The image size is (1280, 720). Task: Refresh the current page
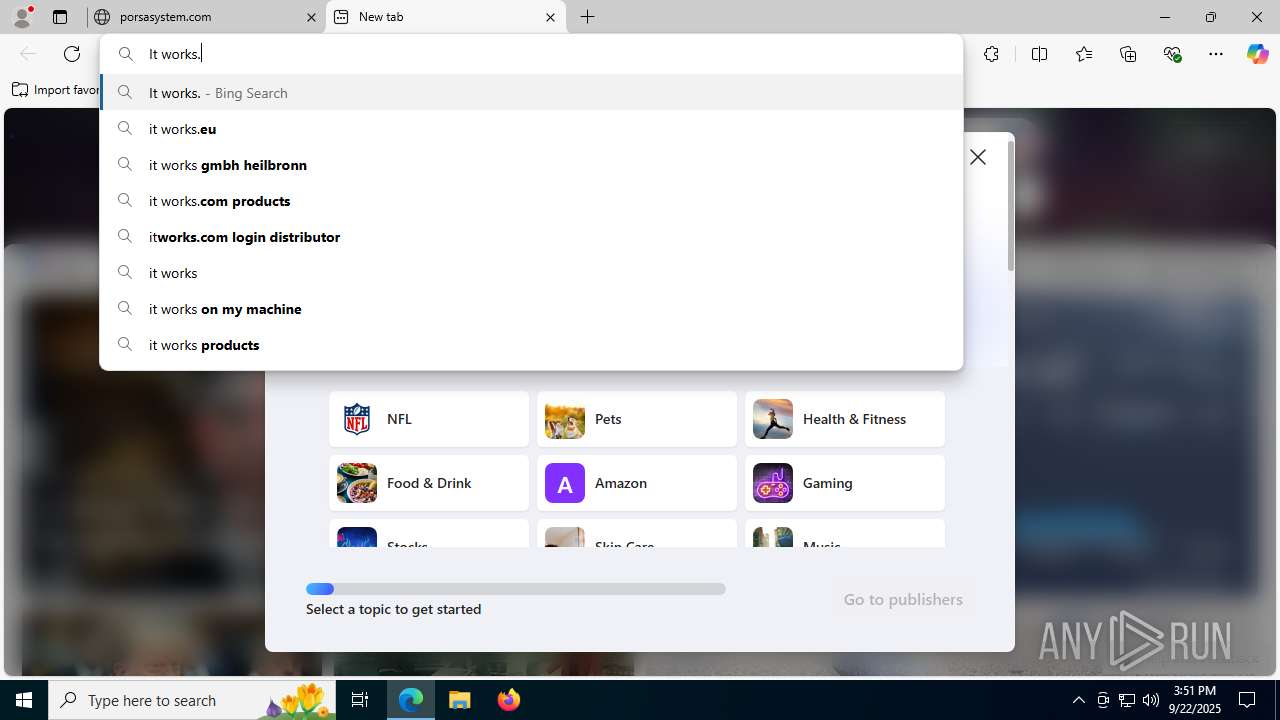tap(72, 54)
